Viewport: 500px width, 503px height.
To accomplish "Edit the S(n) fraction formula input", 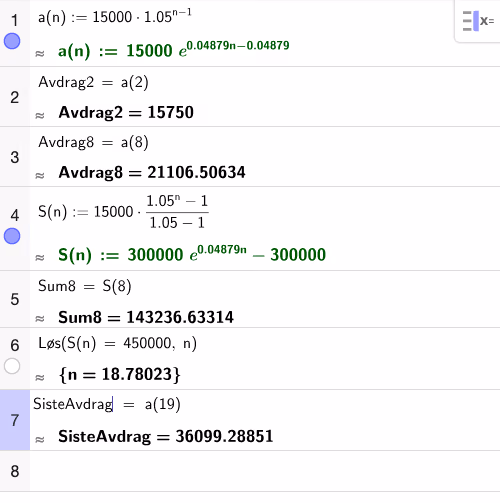I will click(123, 212).
